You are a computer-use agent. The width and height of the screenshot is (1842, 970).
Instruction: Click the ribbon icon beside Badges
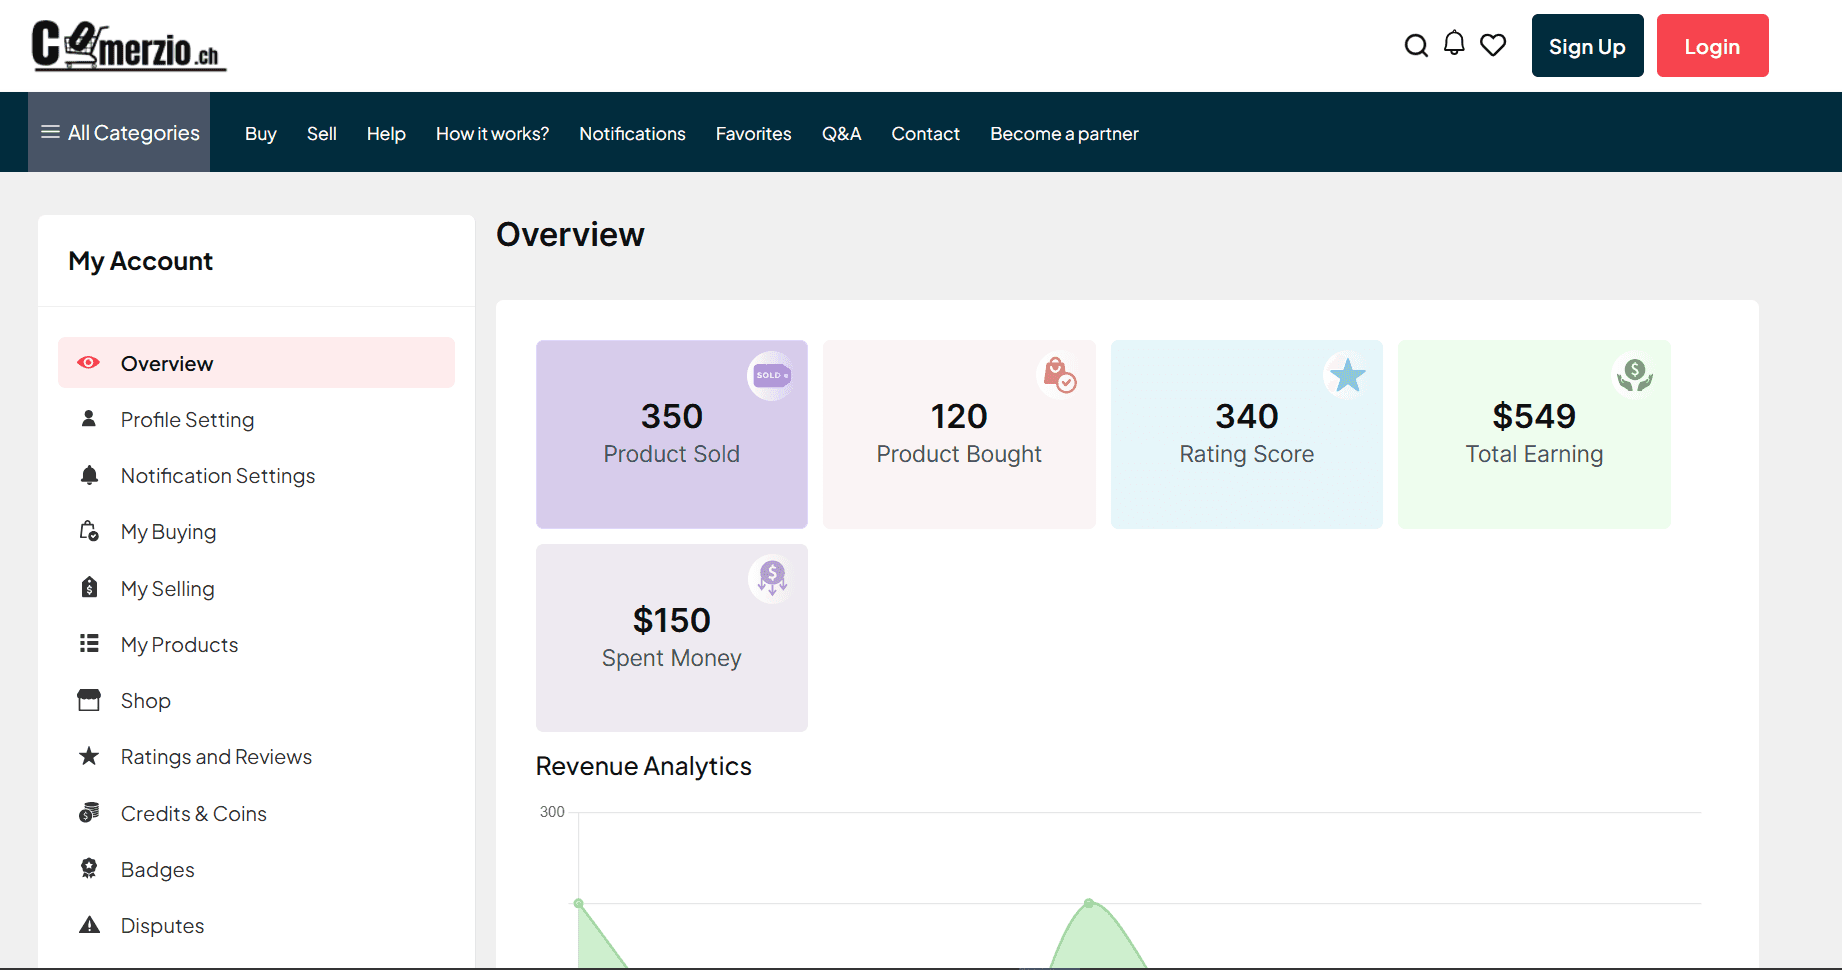[x=89, y=868]
